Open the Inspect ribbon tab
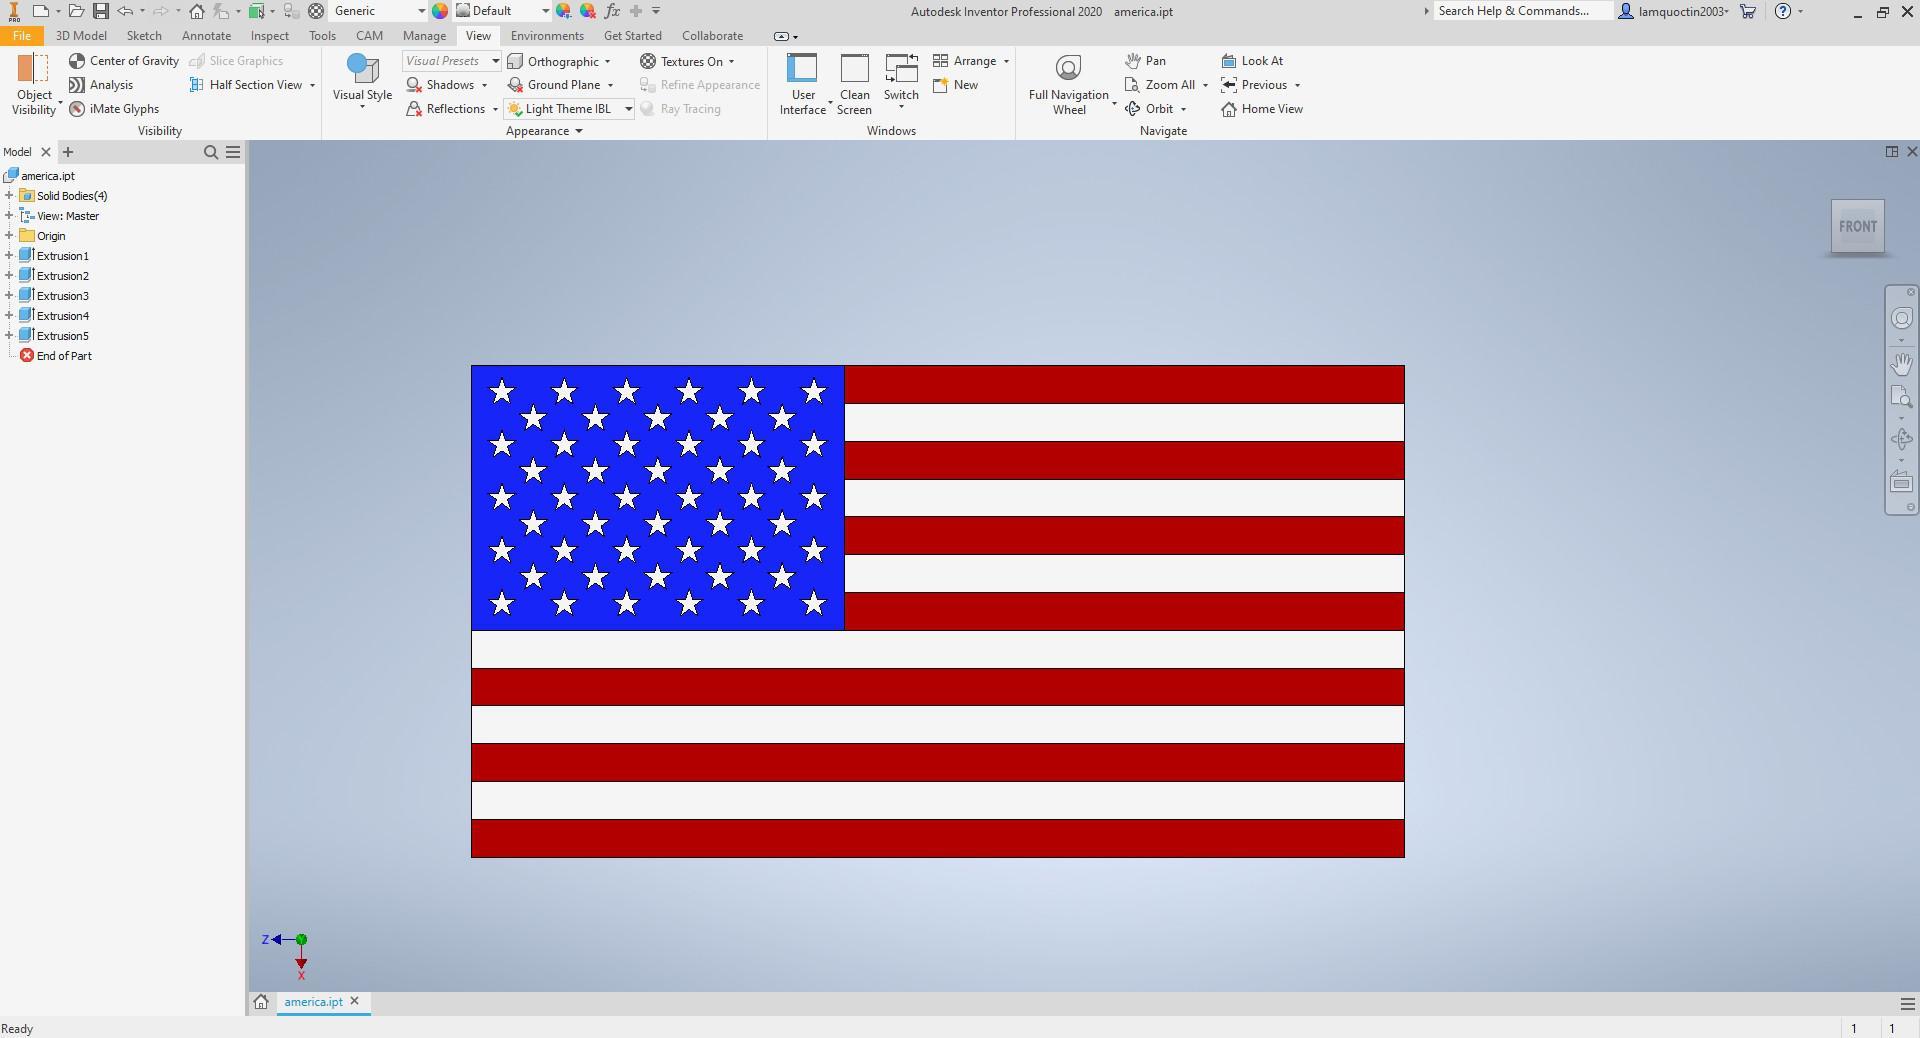 (270, 36)
